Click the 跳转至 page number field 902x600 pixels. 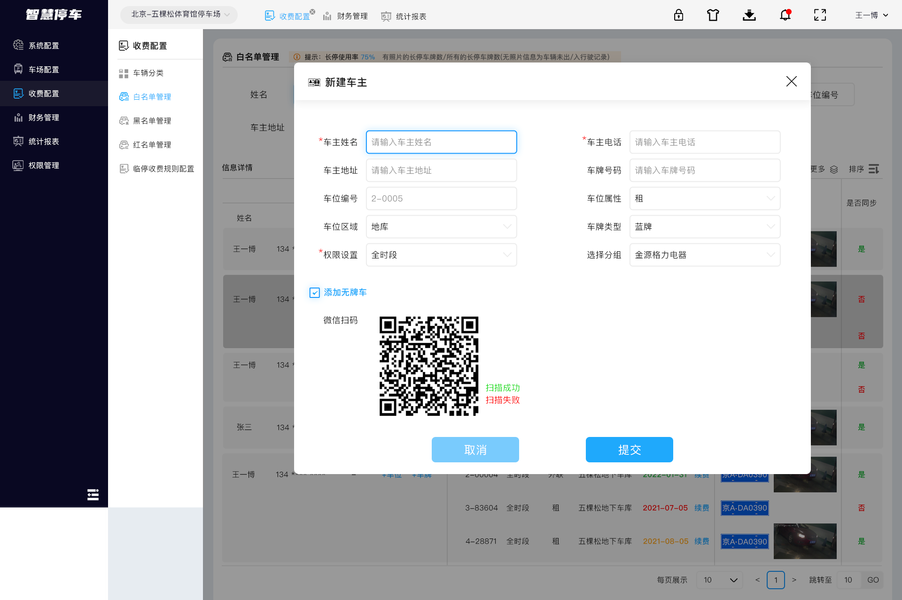[x=849, y=580]
